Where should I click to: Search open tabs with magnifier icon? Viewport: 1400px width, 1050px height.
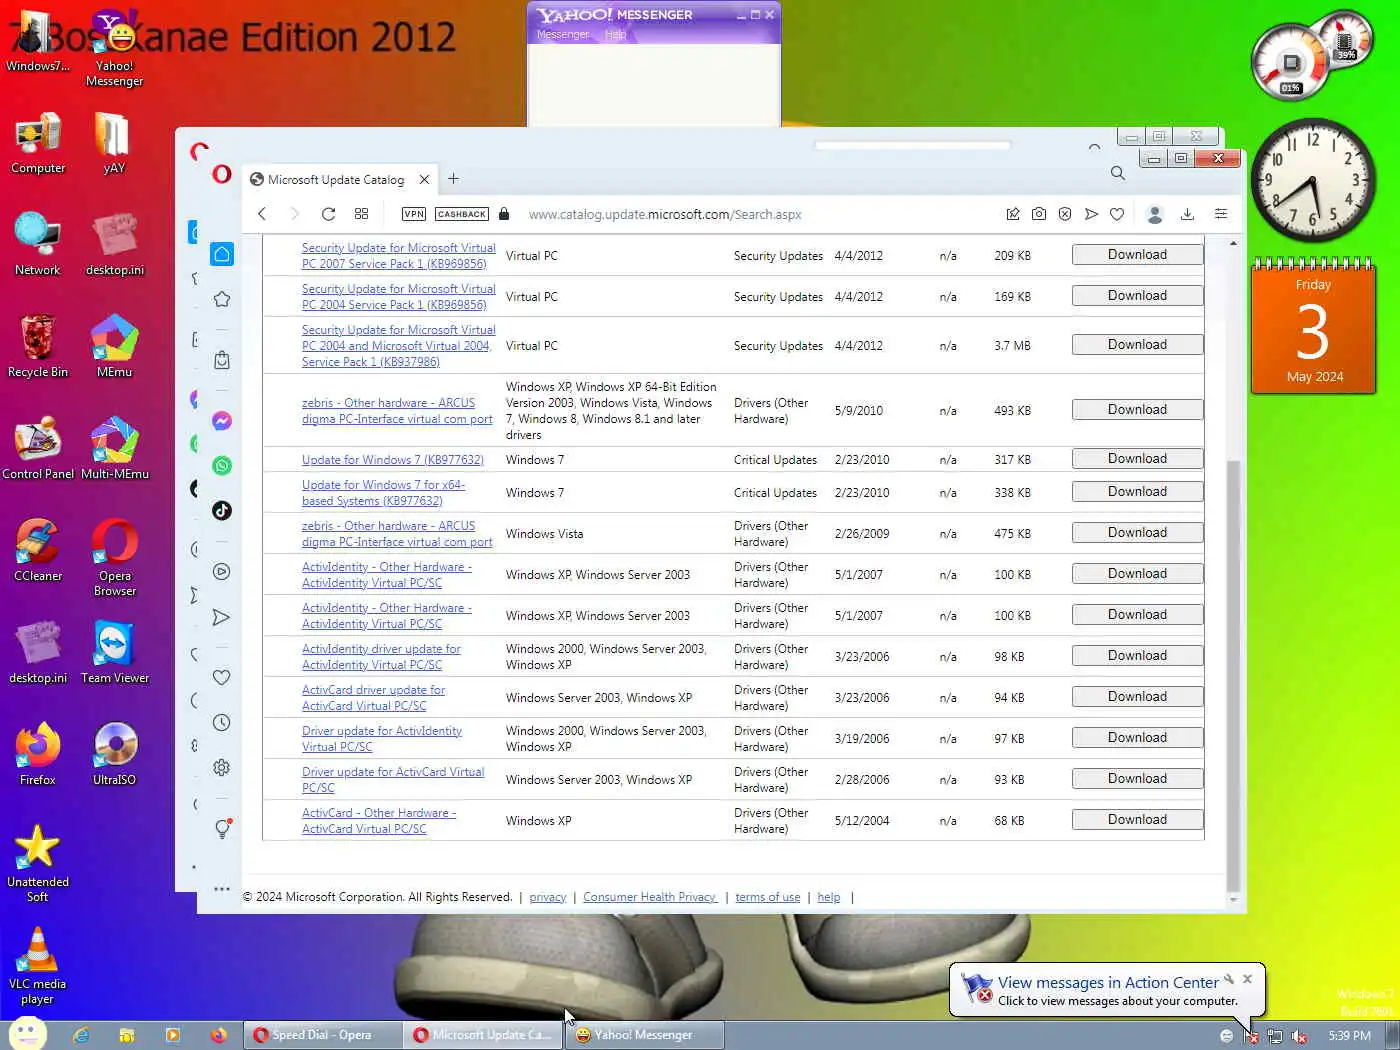pyautogui.click(x=1118, y=173)
